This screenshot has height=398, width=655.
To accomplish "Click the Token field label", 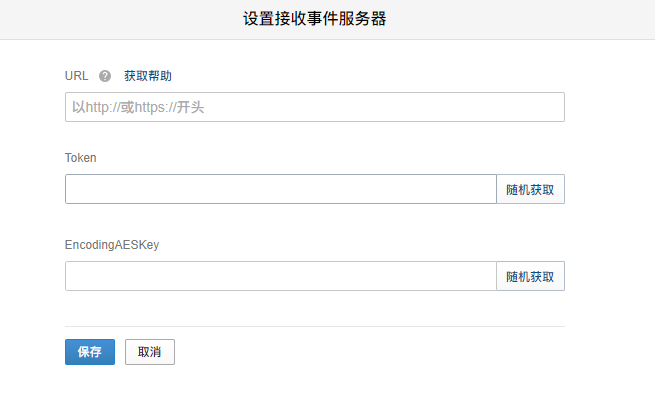I will tap(81, 158).
